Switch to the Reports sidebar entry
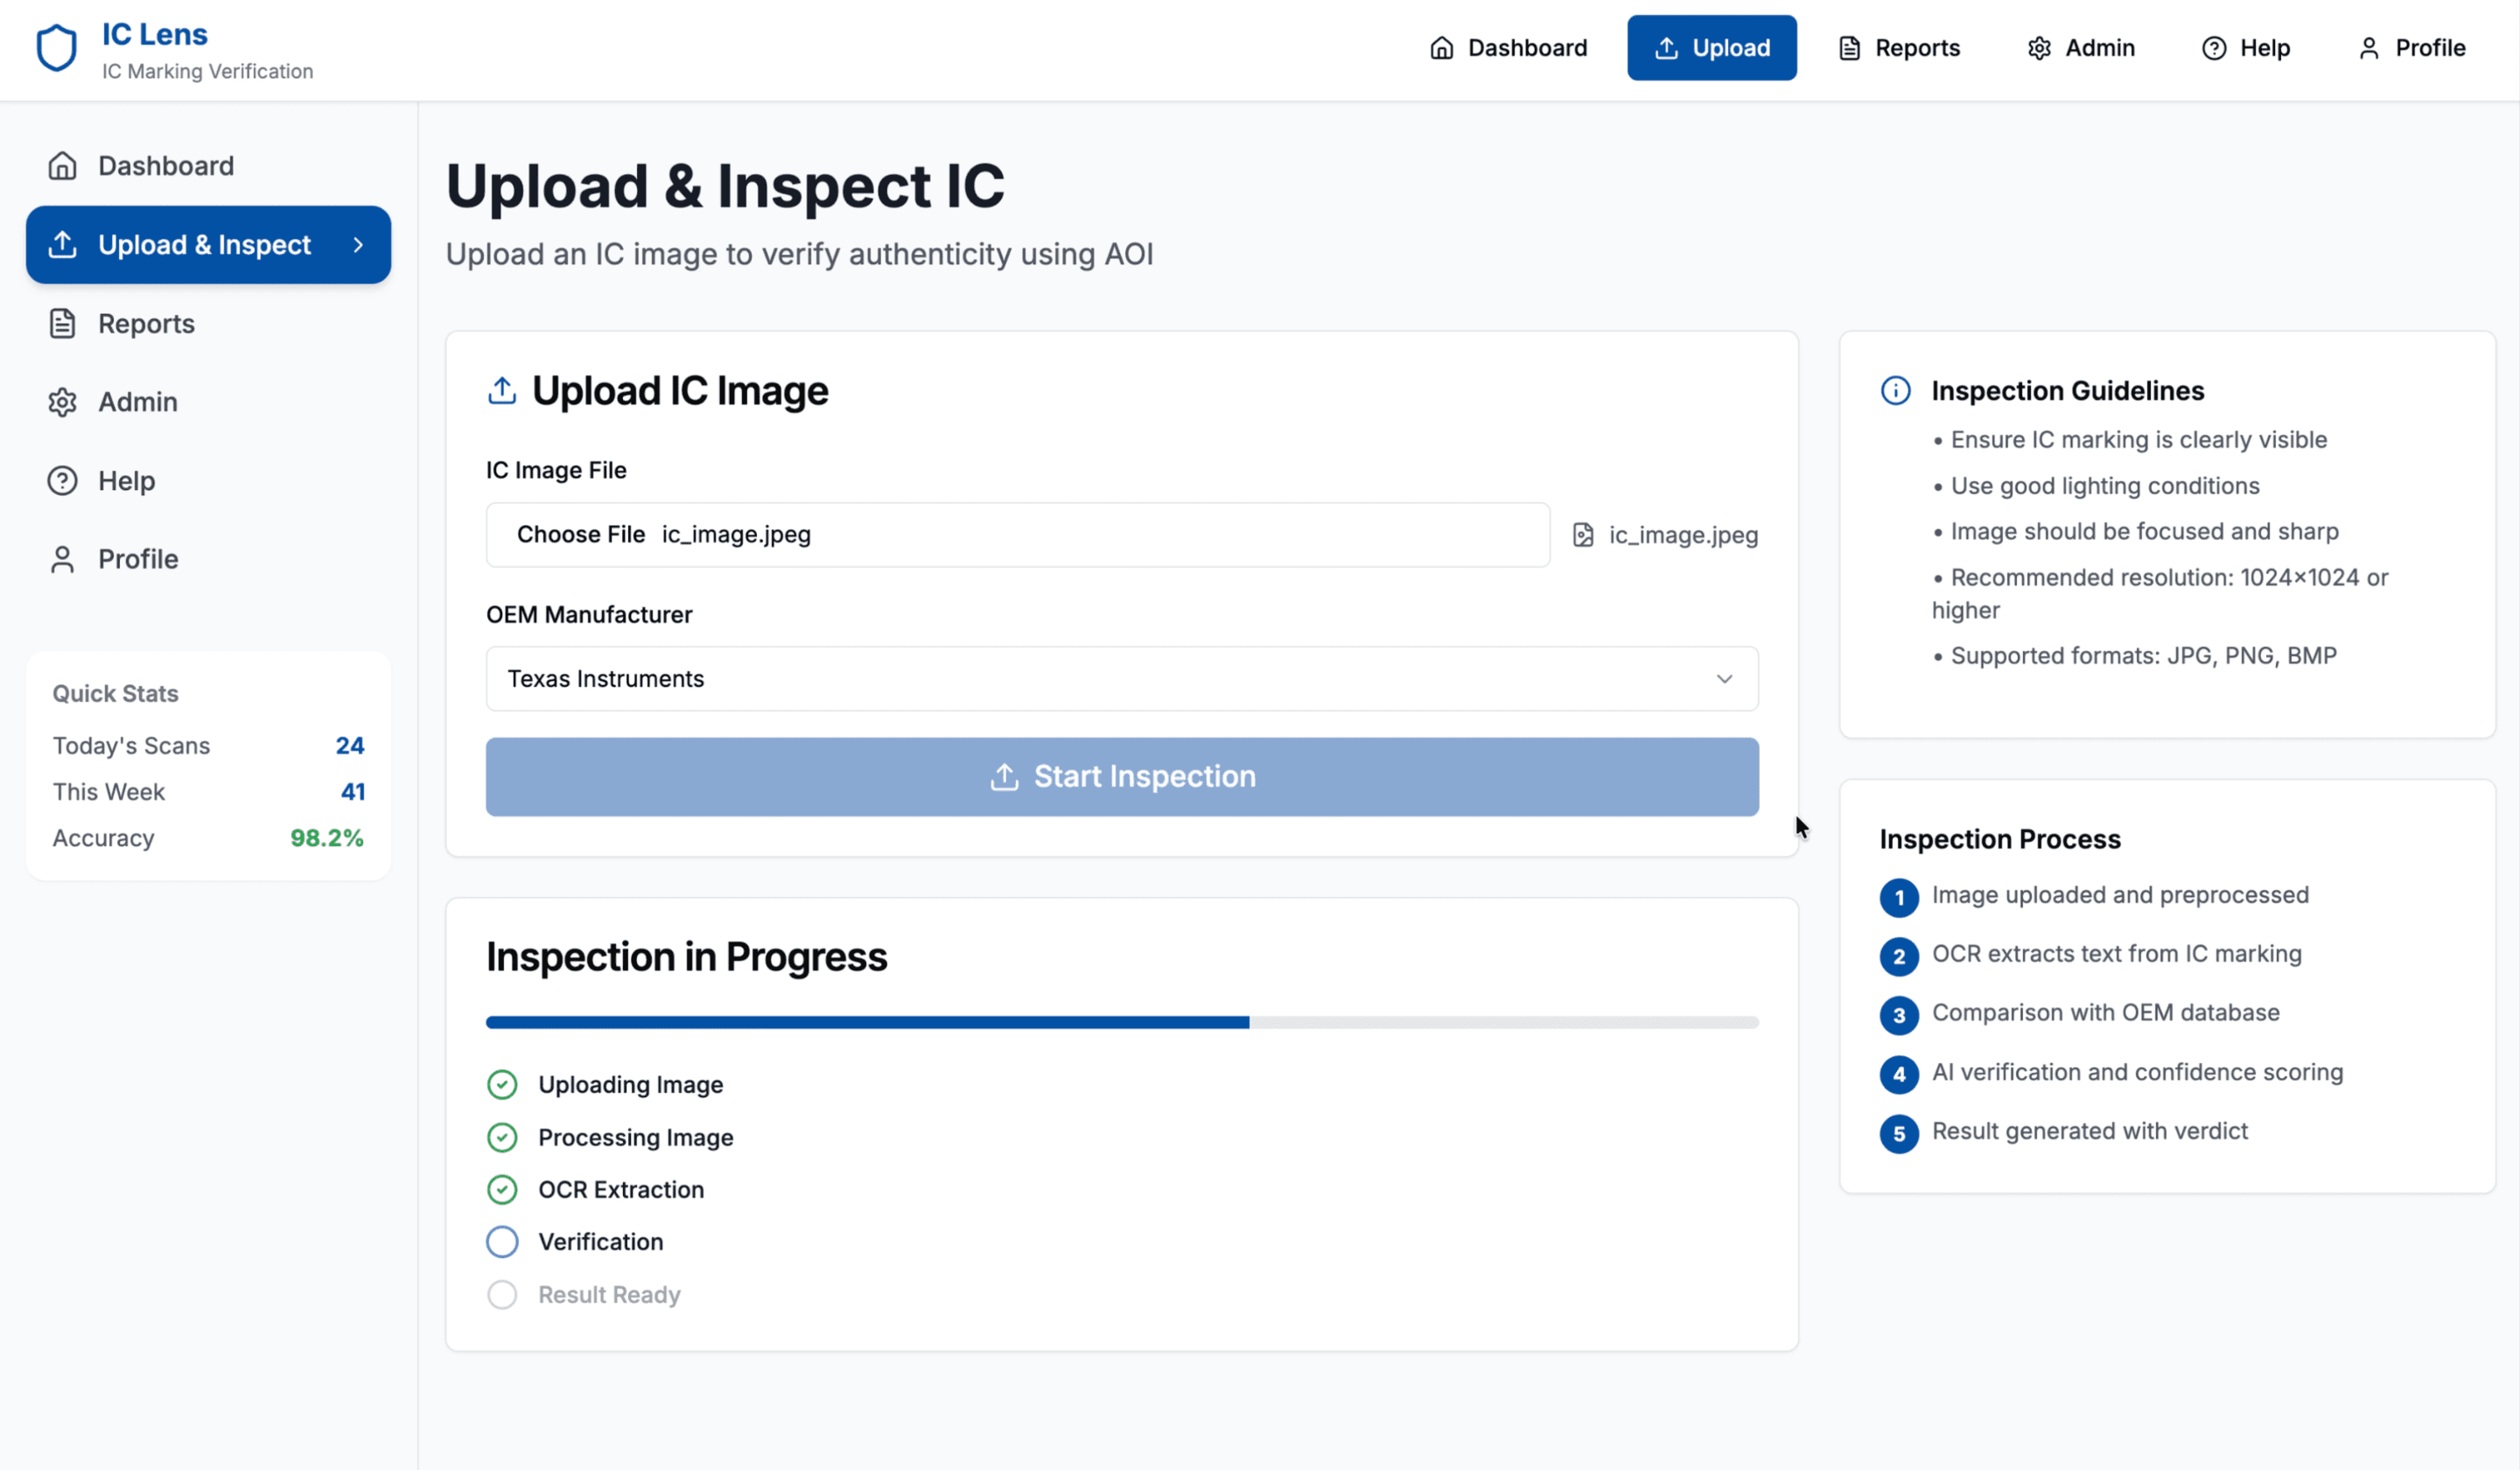 pos(146,323)
